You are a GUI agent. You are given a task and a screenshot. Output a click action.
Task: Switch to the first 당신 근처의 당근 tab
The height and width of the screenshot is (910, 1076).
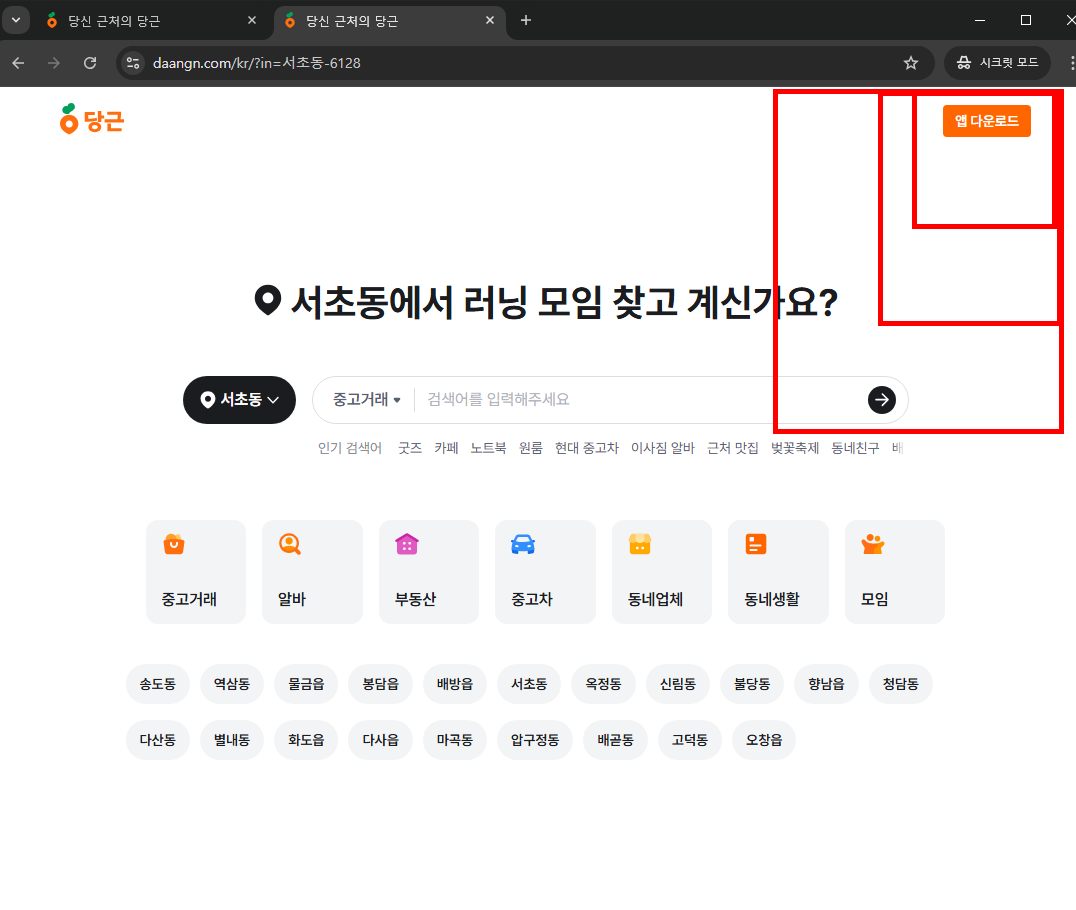click(150, 20)
